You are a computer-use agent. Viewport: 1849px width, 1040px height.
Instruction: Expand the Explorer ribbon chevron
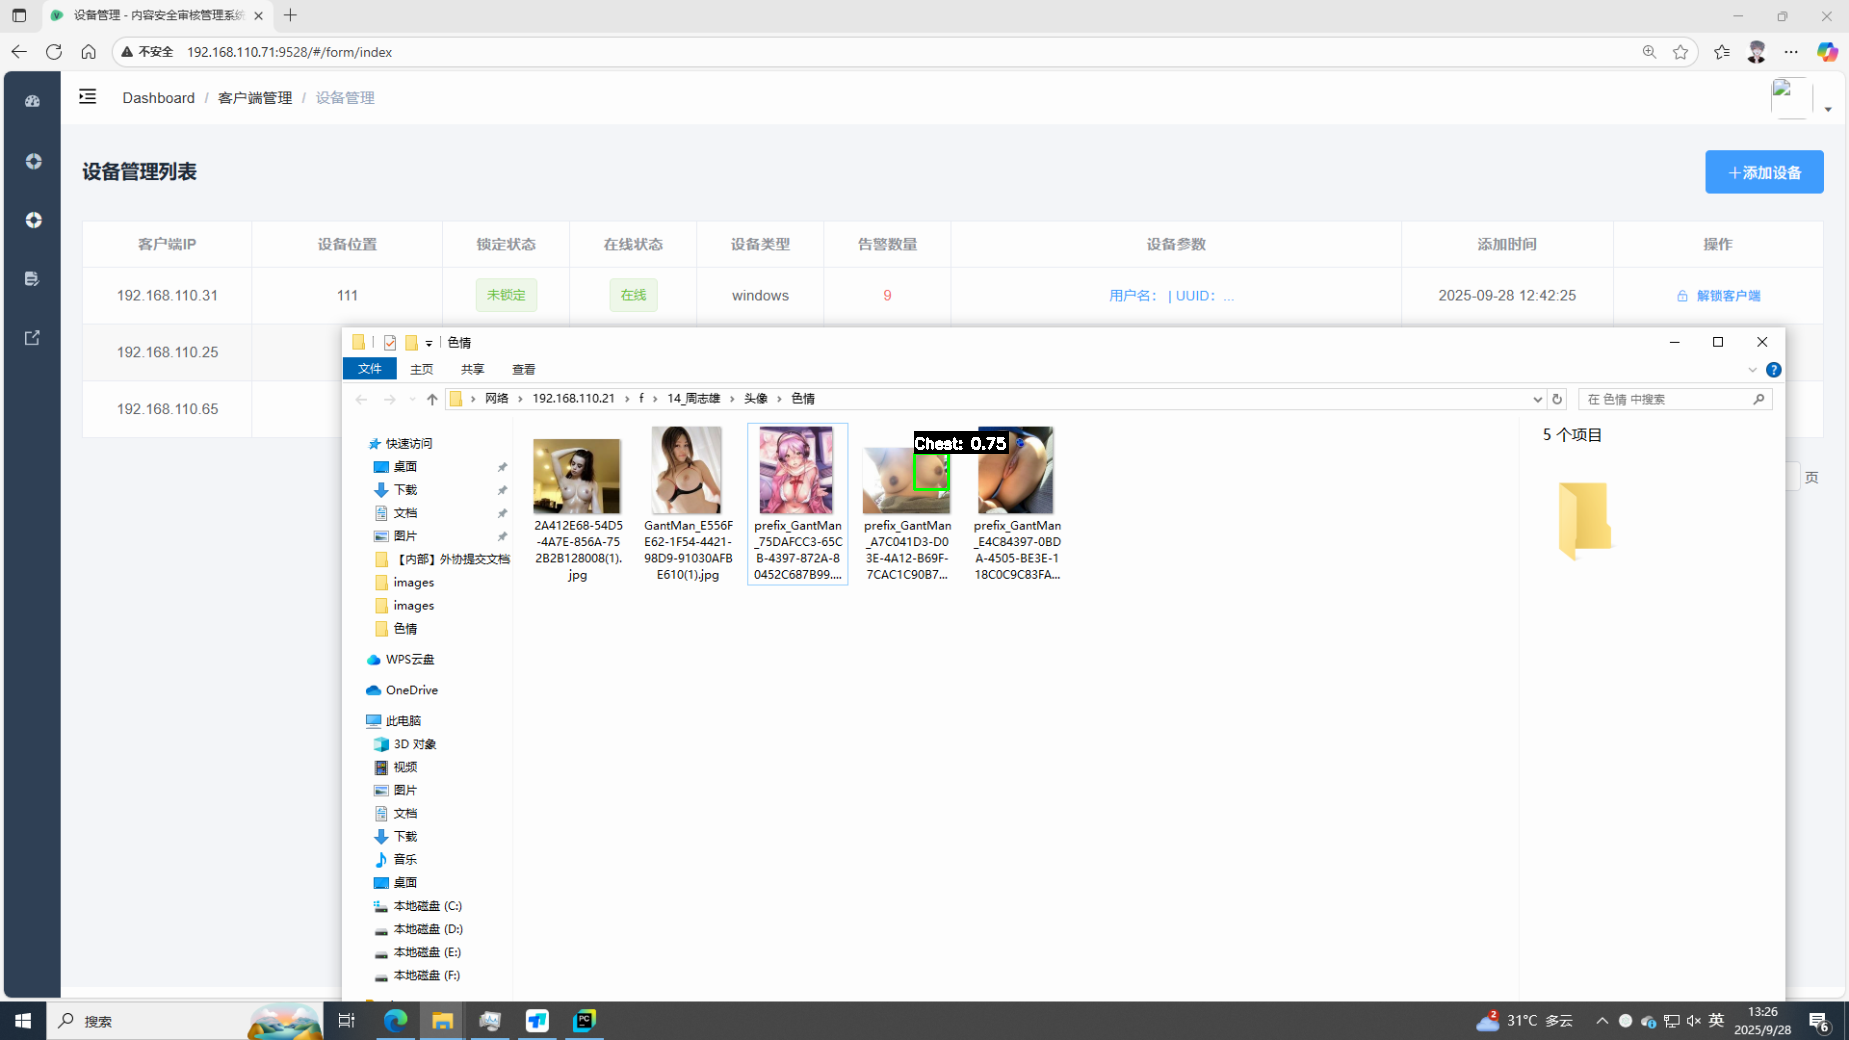(x=1752, y=370)
